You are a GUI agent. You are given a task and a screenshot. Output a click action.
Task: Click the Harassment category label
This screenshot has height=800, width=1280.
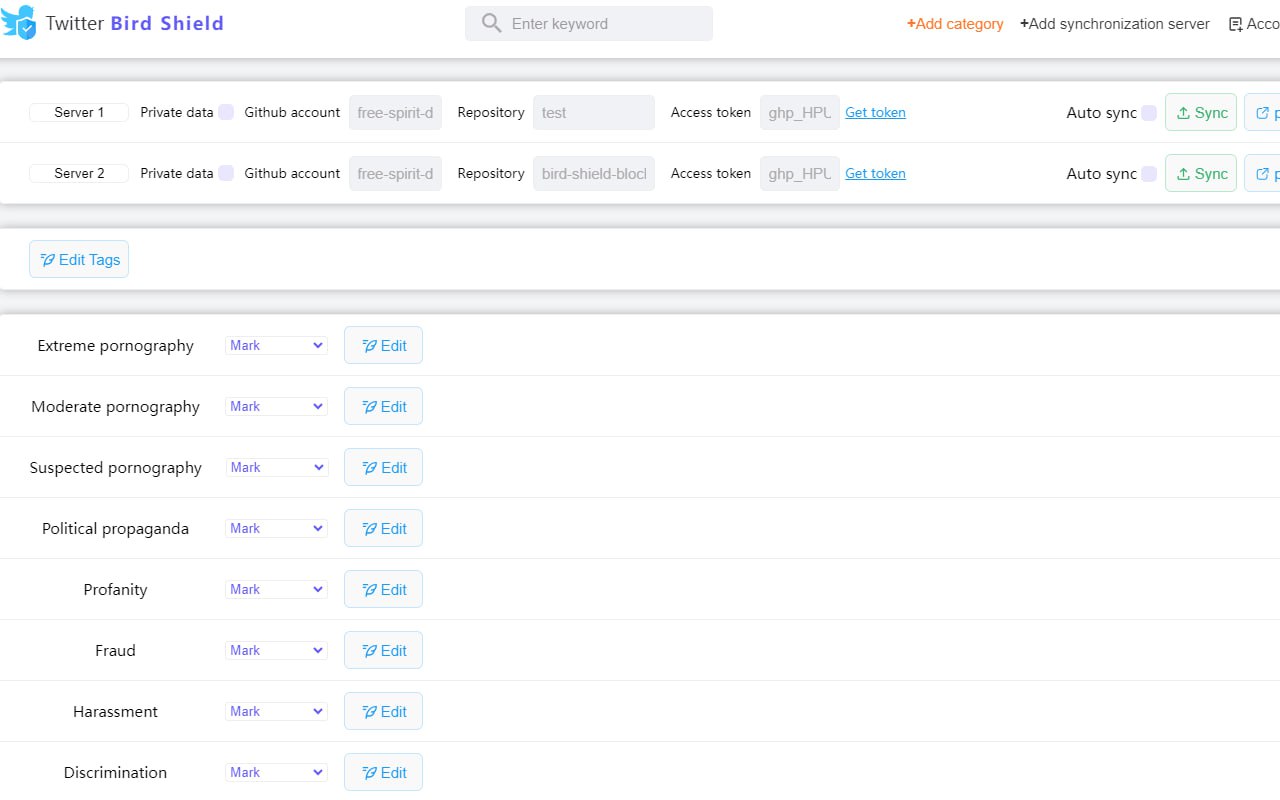click(115, 712)
